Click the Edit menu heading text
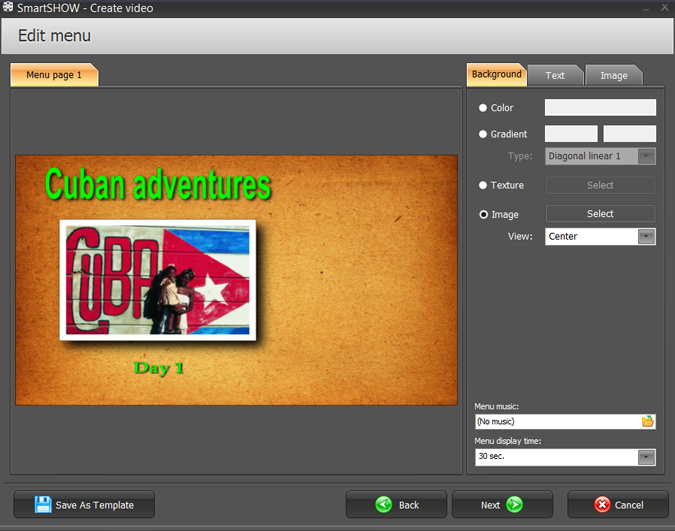This screenshot has width=675, height=531. click(x=54, y=35)
